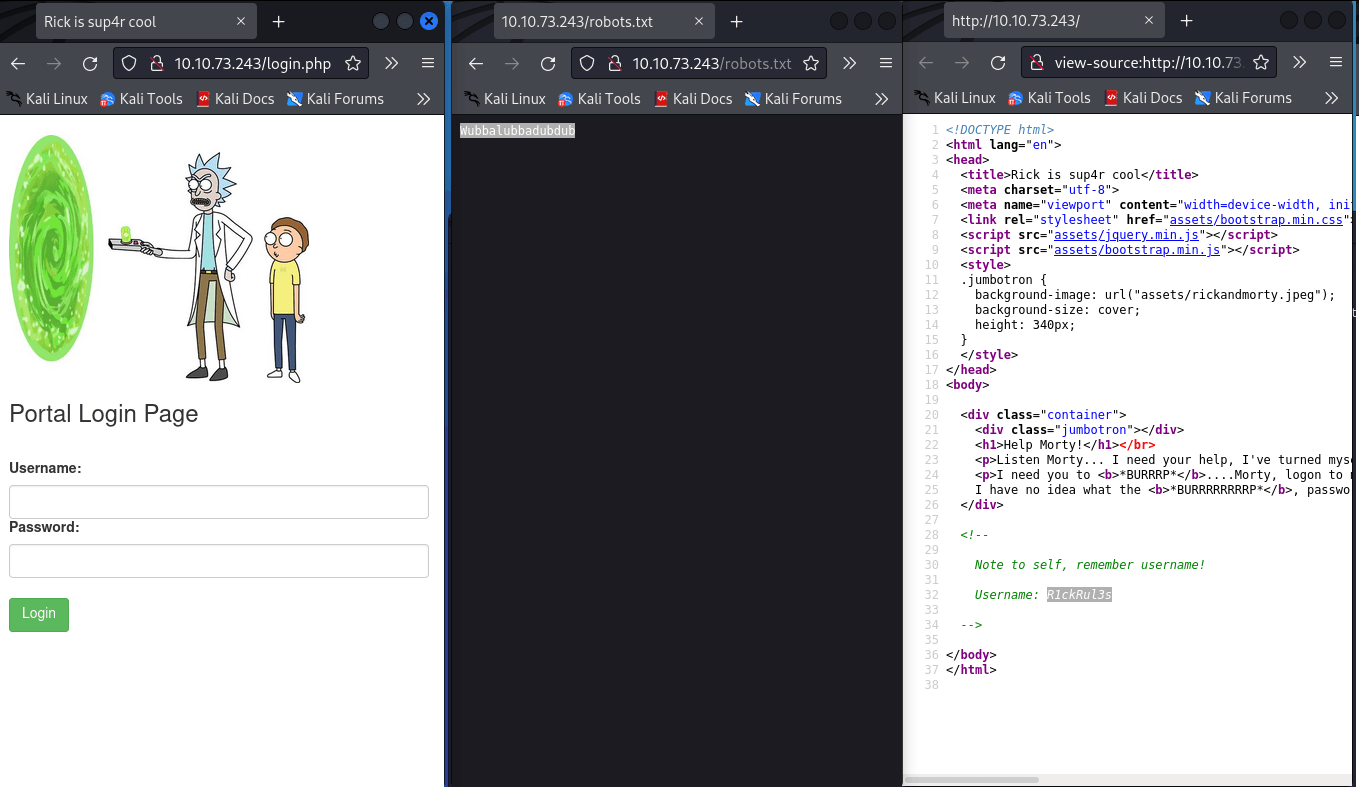
Task: Select the 10.10.73.243/robots.txt tab
Action: pyautogui.click(x=603, y=21)
